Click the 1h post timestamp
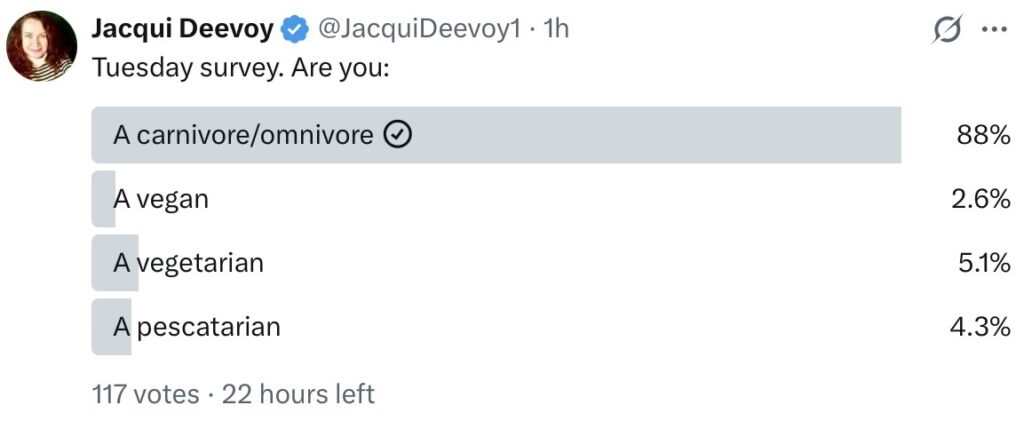Image resolution: width=1024 pixels, height=421 pixels. tap(556, 30)
